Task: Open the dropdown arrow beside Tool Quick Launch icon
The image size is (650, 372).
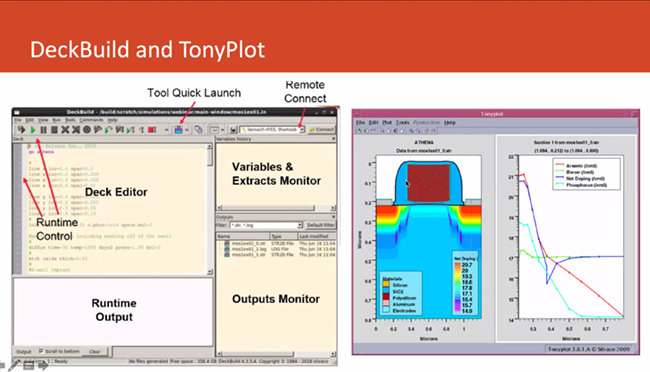Action: [x=187, y=130]
